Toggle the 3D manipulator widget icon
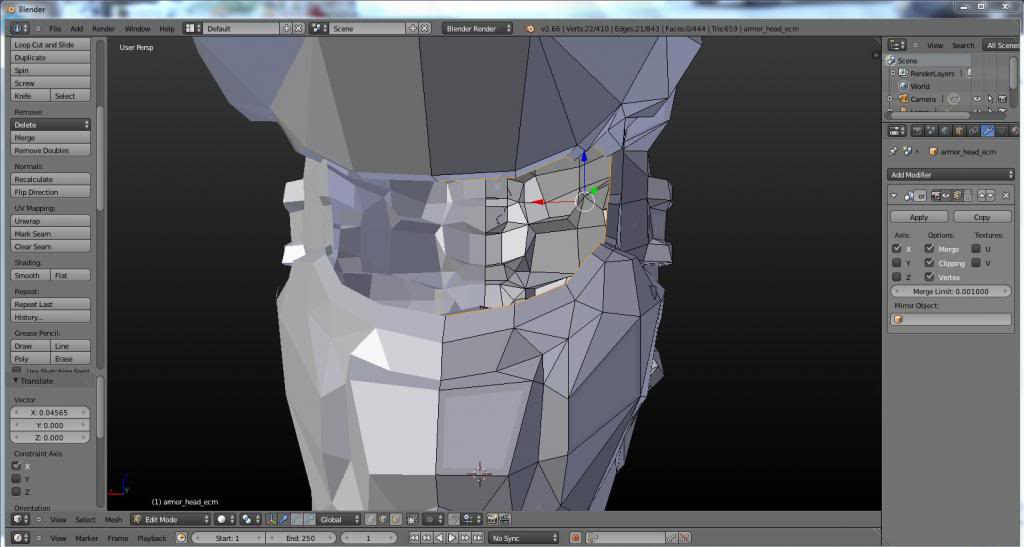This screenshot has width=1024, height=547. [x=271, y=519]
